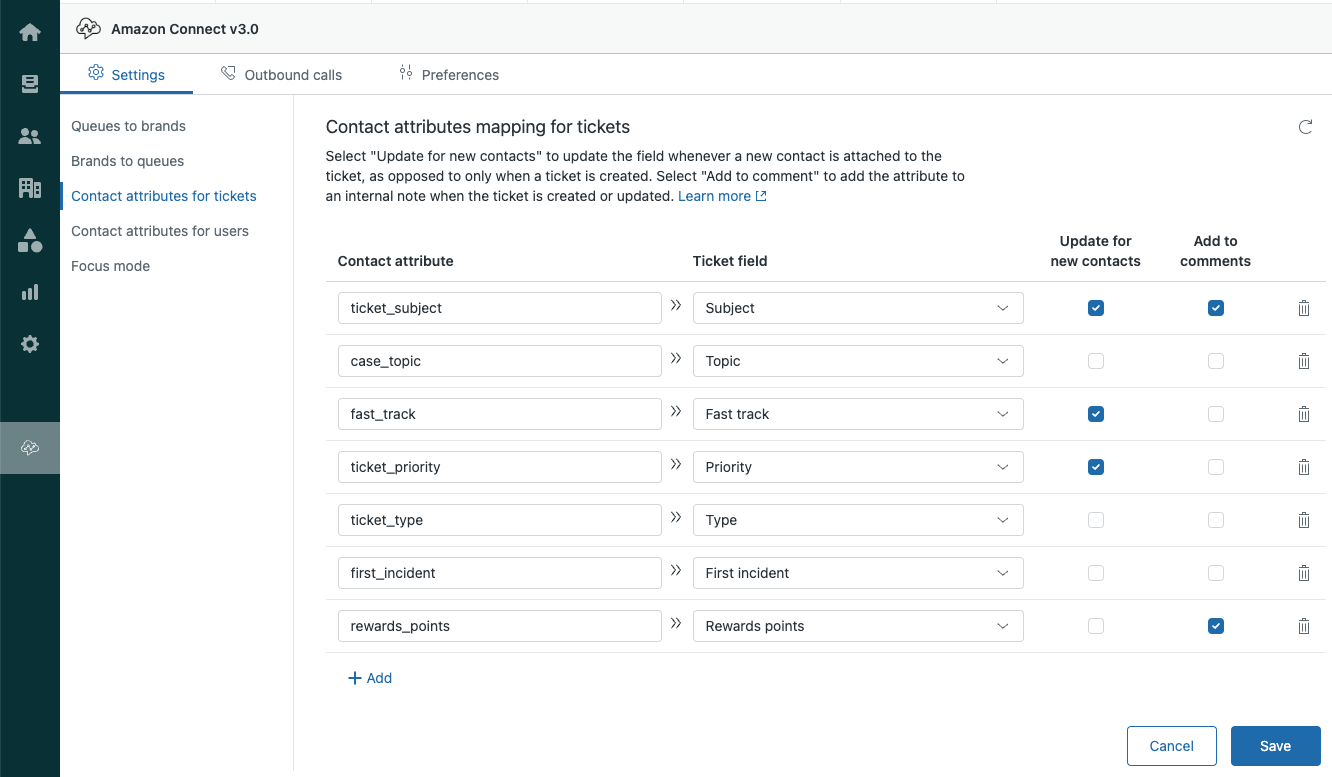The width and height of the screenshot is (1332, 777).
Task: Open the Fast track ticket field dropdown
Action: coord(857,414)
